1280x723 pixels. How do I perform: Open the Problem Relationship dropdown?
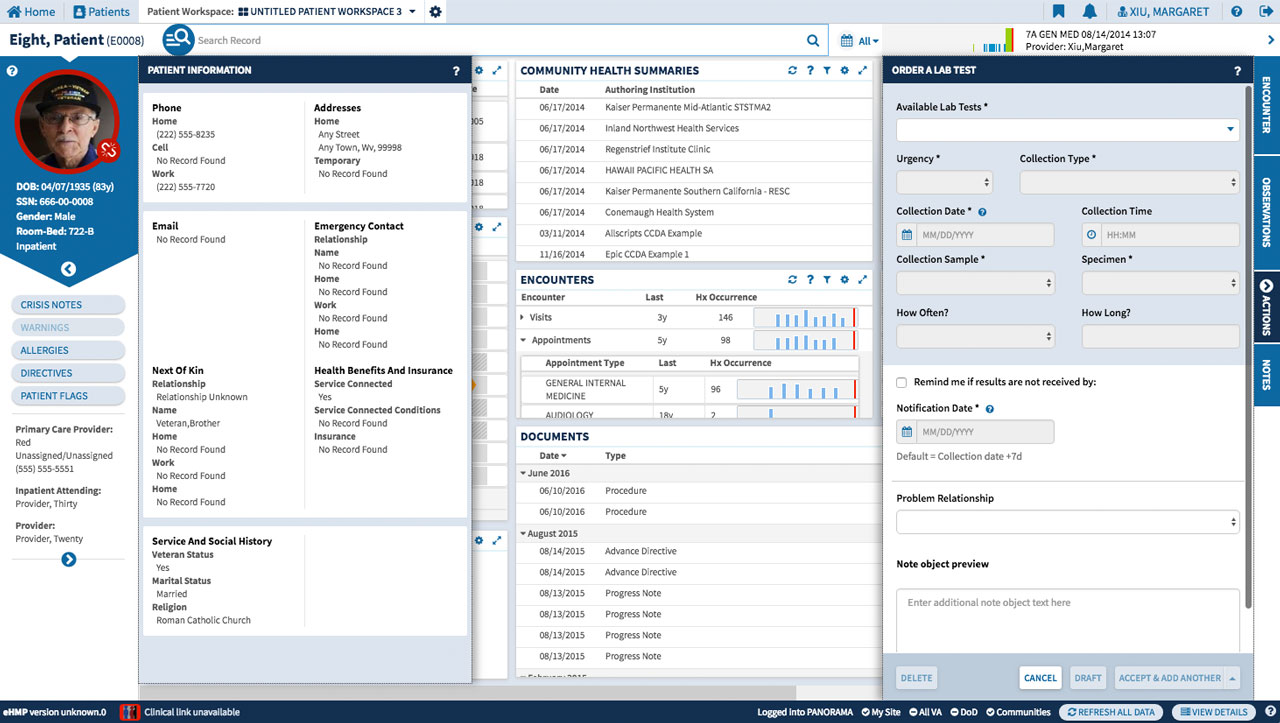coord(1068,522)
